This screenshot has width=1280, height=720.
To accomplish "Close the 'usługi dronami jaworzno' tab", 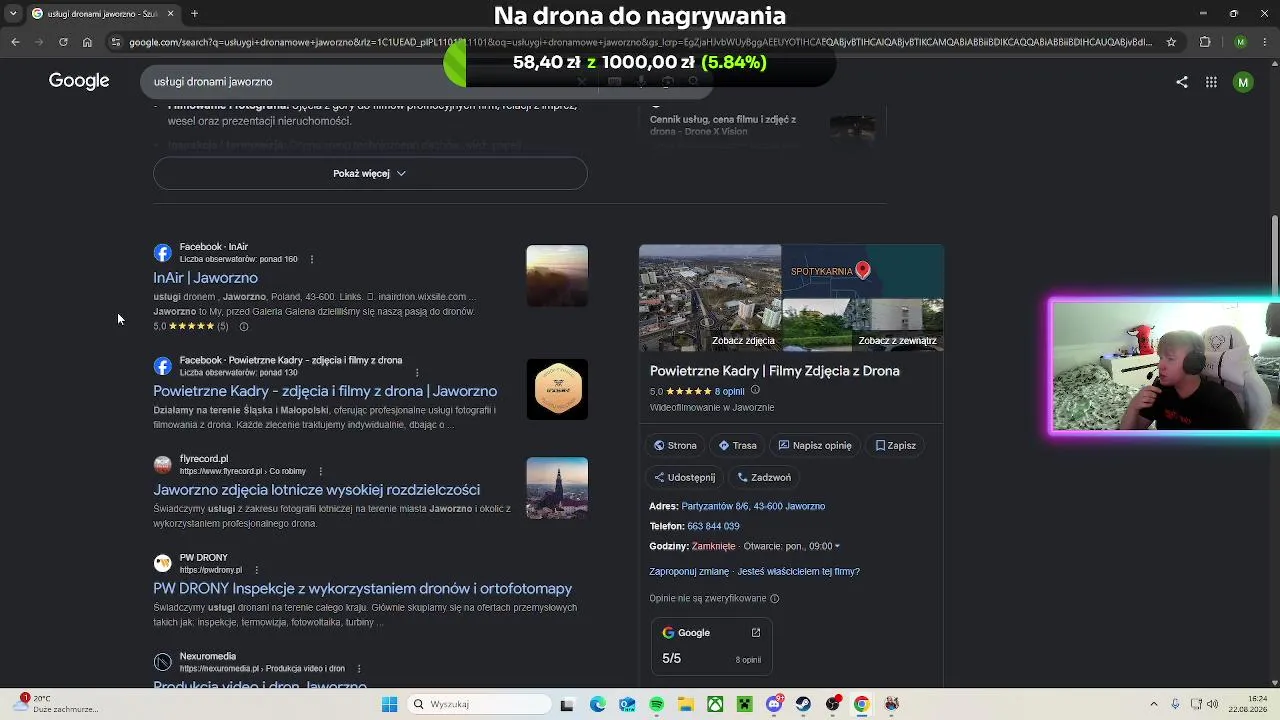I will (170, 13).
